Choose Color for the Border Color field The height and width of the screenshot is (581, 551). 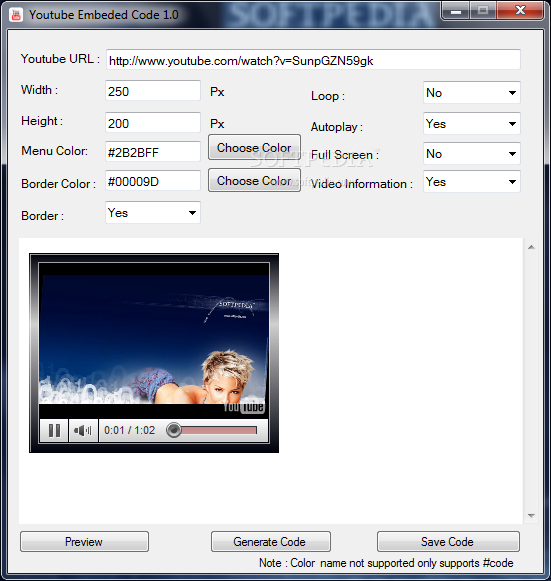point(254,180)
